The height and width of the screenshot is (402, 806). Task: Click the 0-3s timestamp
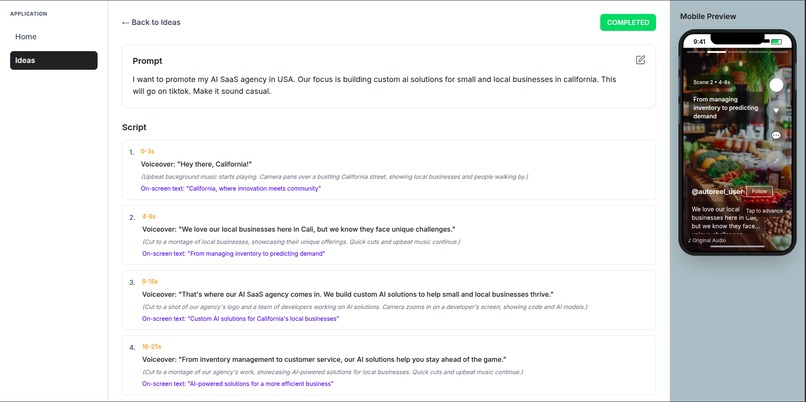(148, 151)
